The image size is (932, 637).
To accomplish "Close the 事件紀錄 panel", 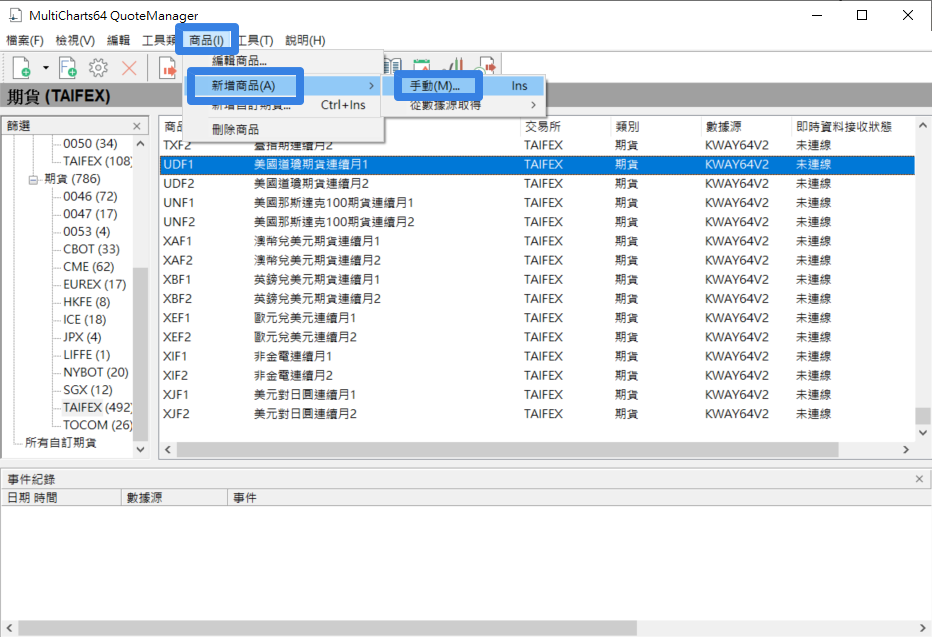I will coord(919,479).
